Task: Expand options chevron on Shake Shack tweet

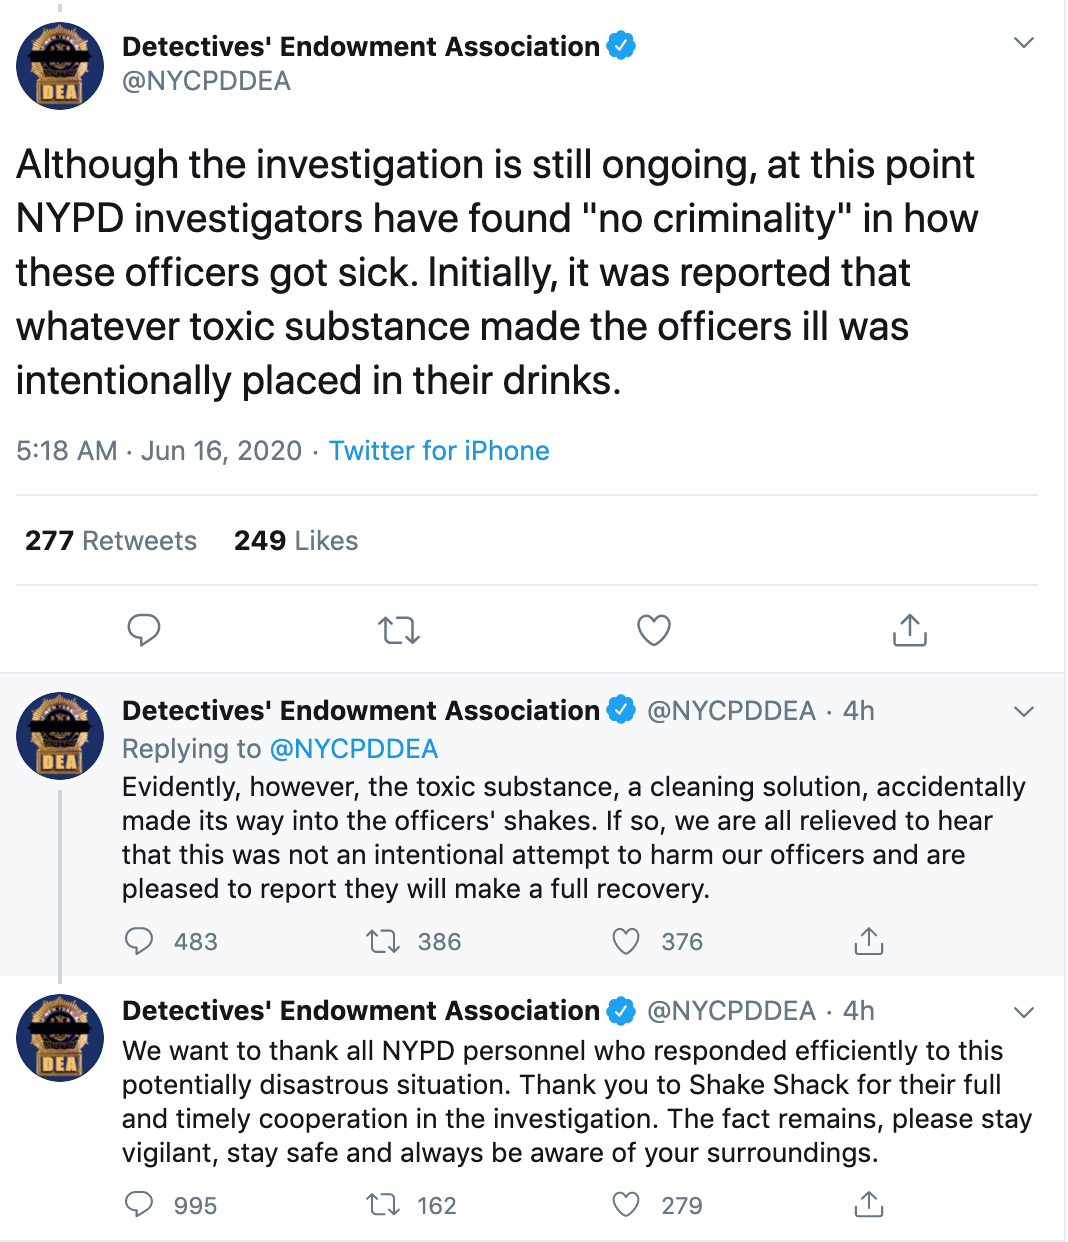Action: tap(1023, 1012)
